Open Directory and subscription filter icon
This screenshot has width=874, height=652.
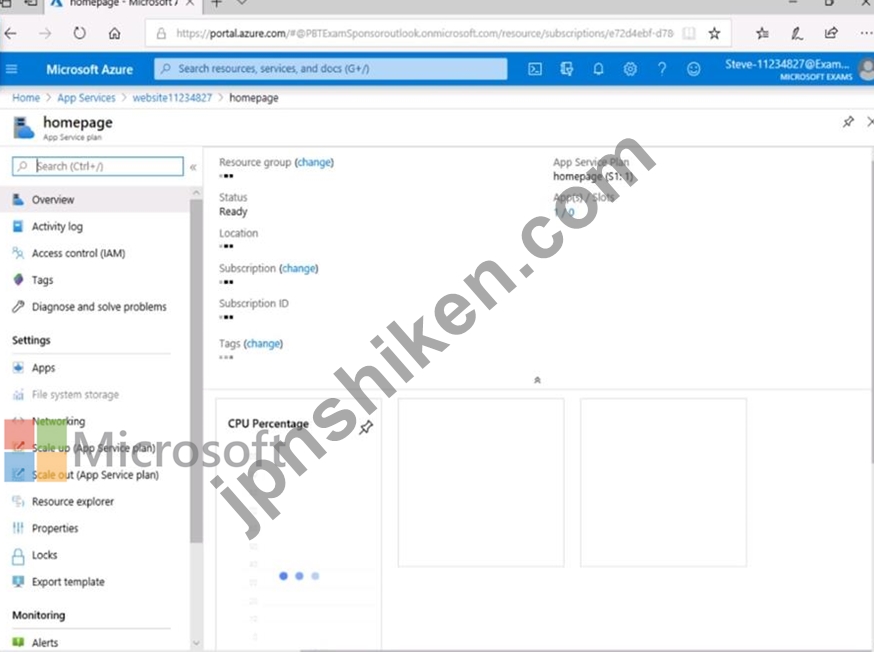tap(566, 69)
